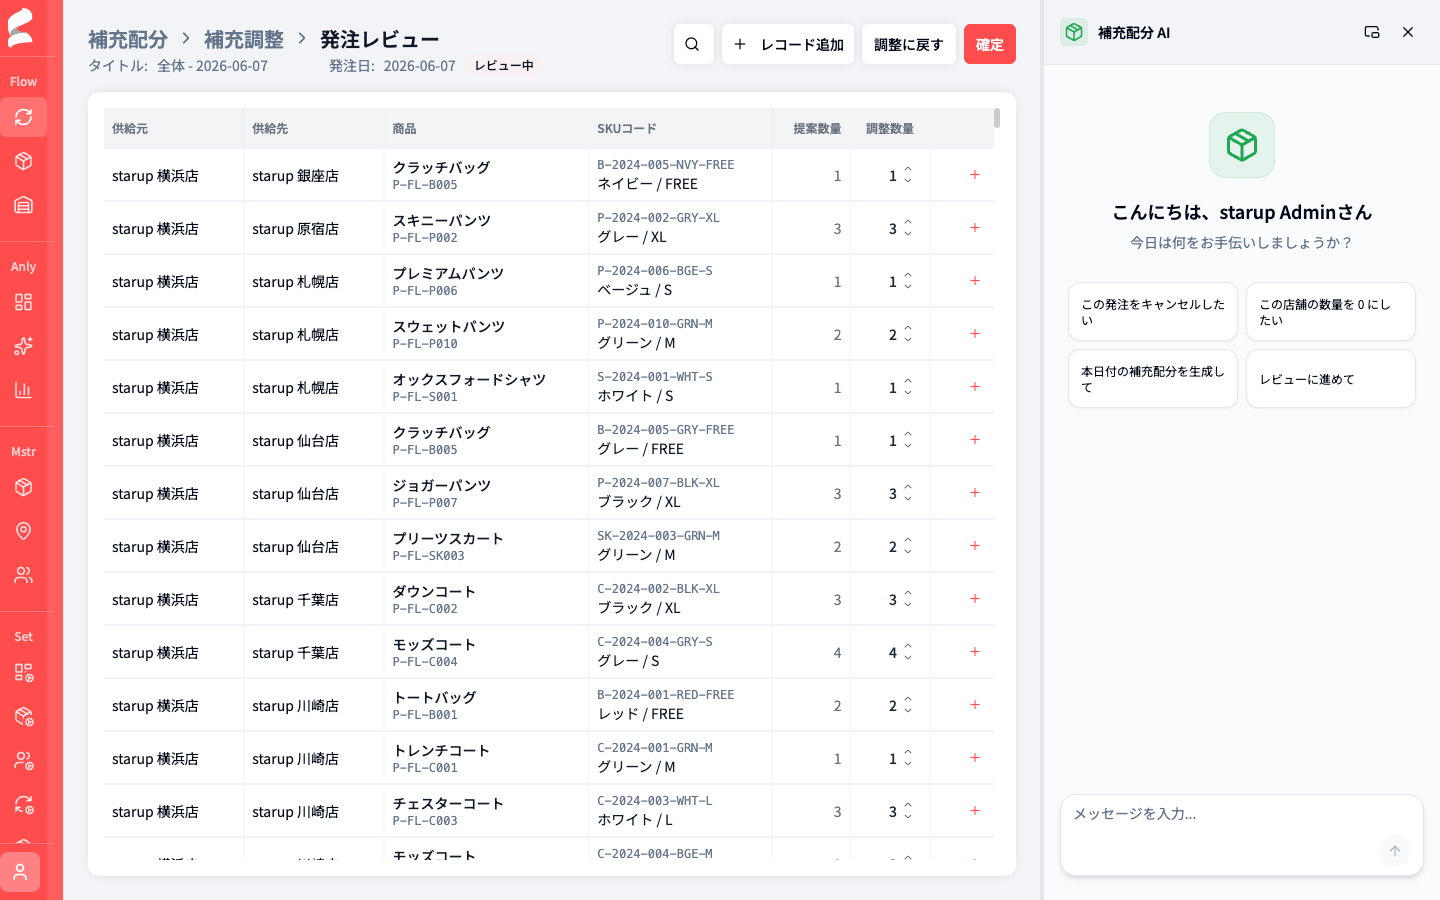Pop out the AI panel window
This screenshot has height=900, width=1440.
[x=1372, y=32]
